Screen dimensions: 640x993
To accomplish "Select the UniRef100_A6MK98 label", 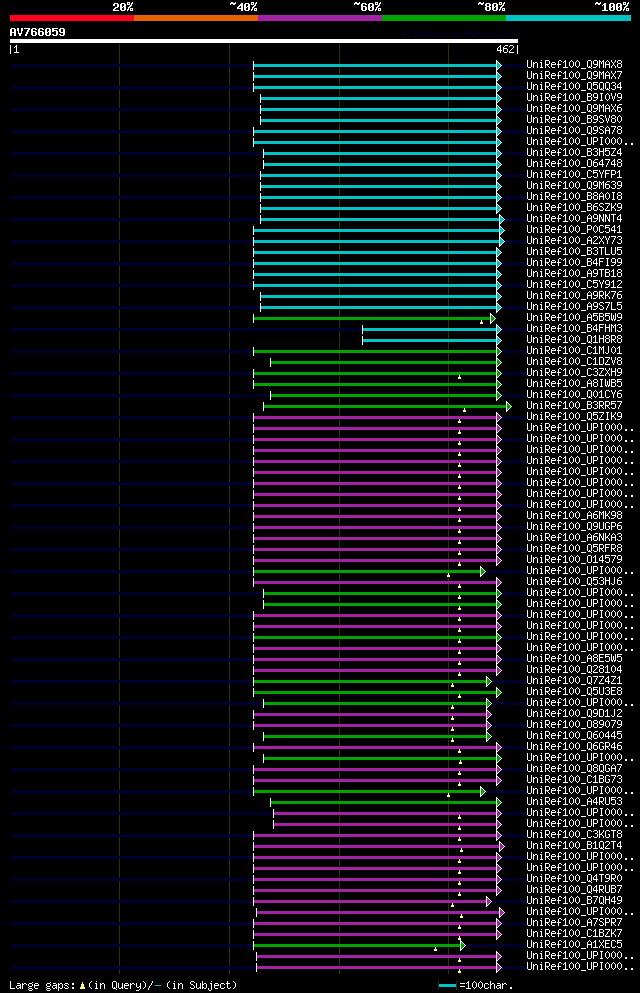I will tap(574, 515).
